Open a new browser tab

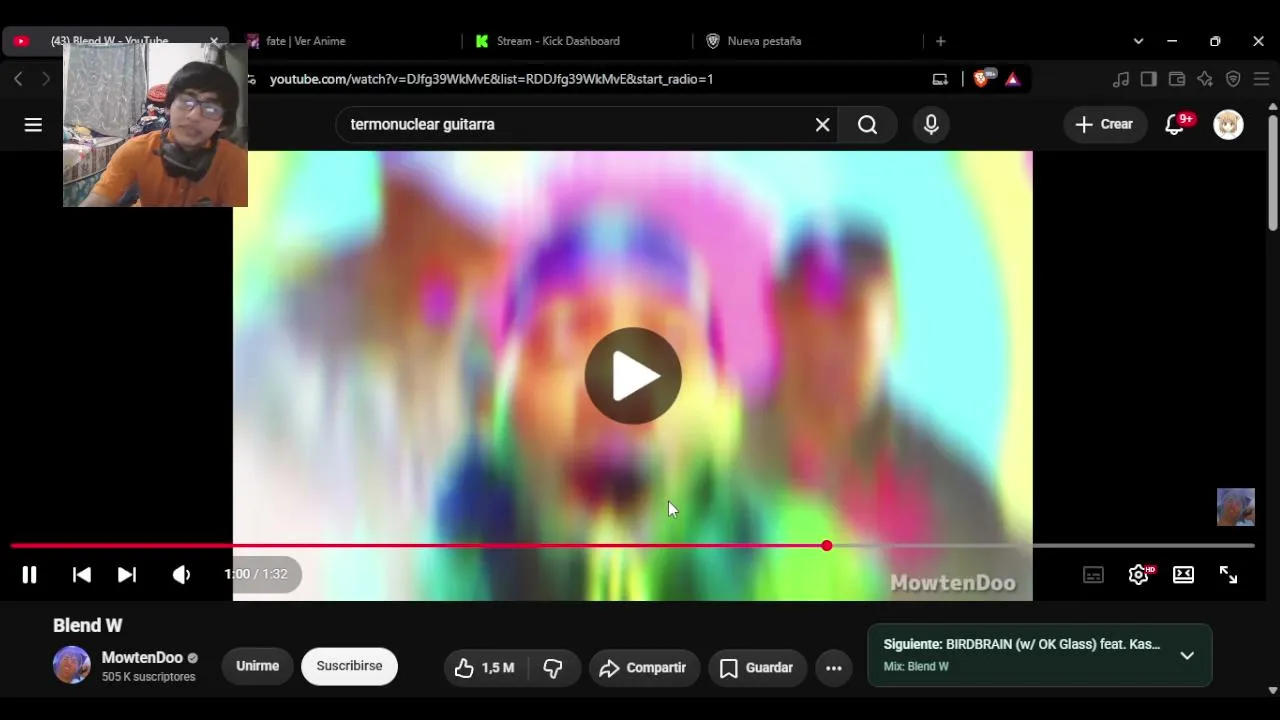point(940,41)
